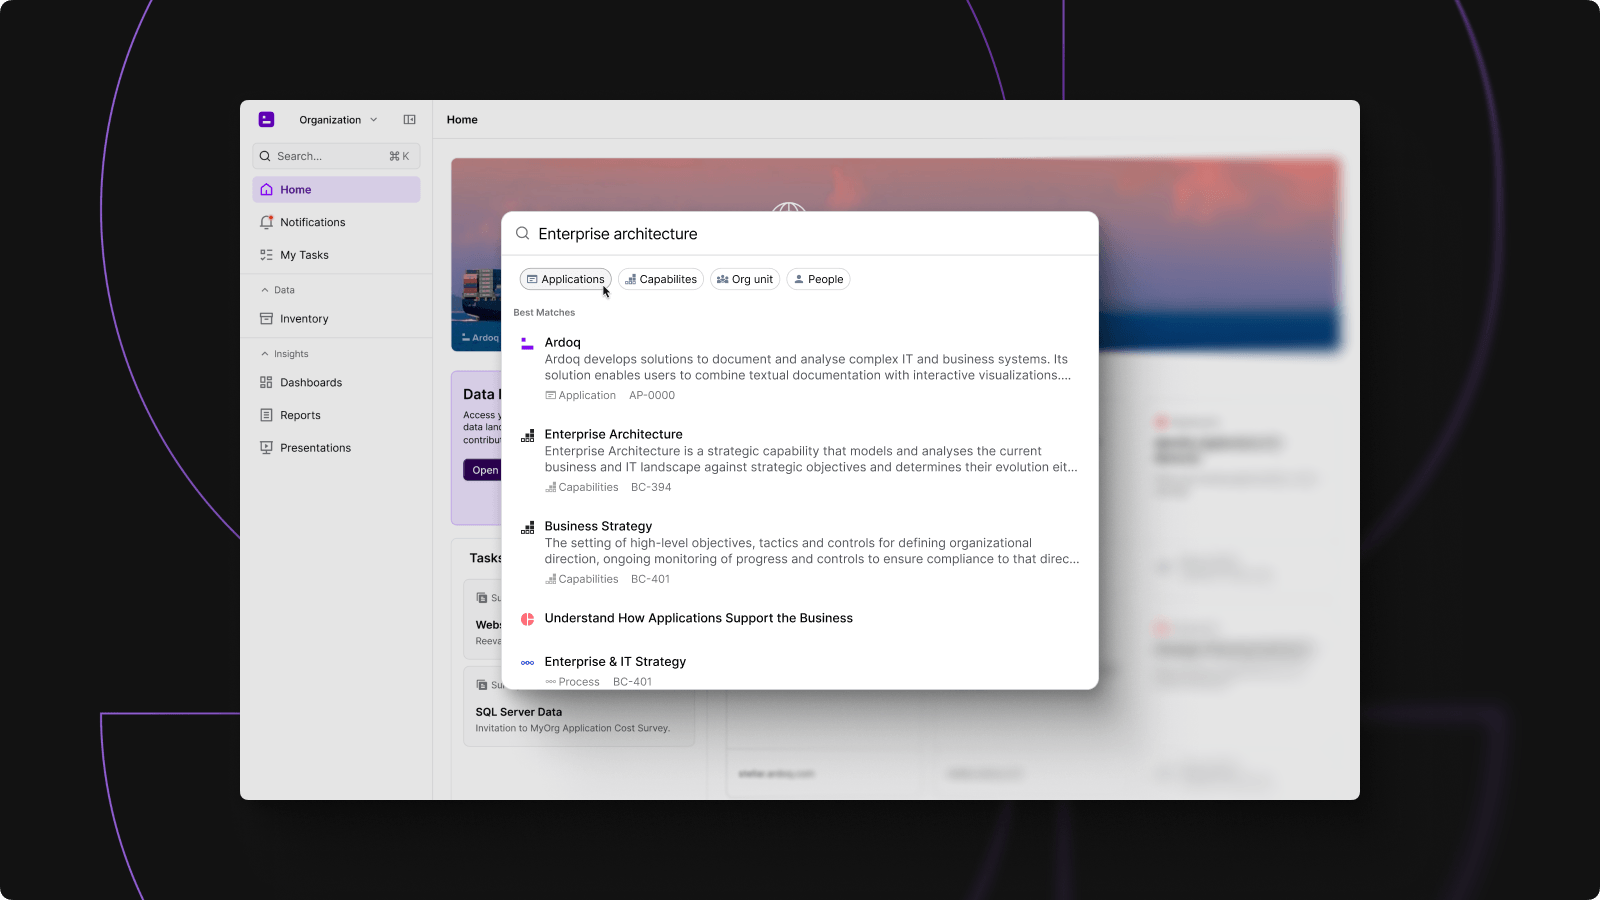The width and height of the screenshot is (1600, 900).
Task: Open the Business Strategy capability result
Action: [x=598, y=527]
